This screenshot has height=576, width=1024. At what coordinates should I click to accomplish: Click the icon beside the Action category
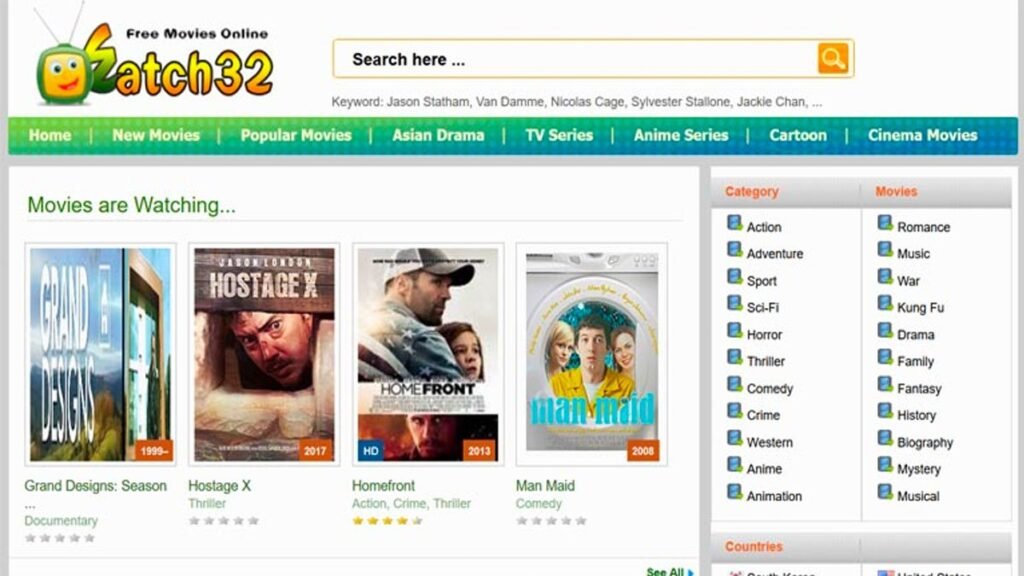pos(735,225)
